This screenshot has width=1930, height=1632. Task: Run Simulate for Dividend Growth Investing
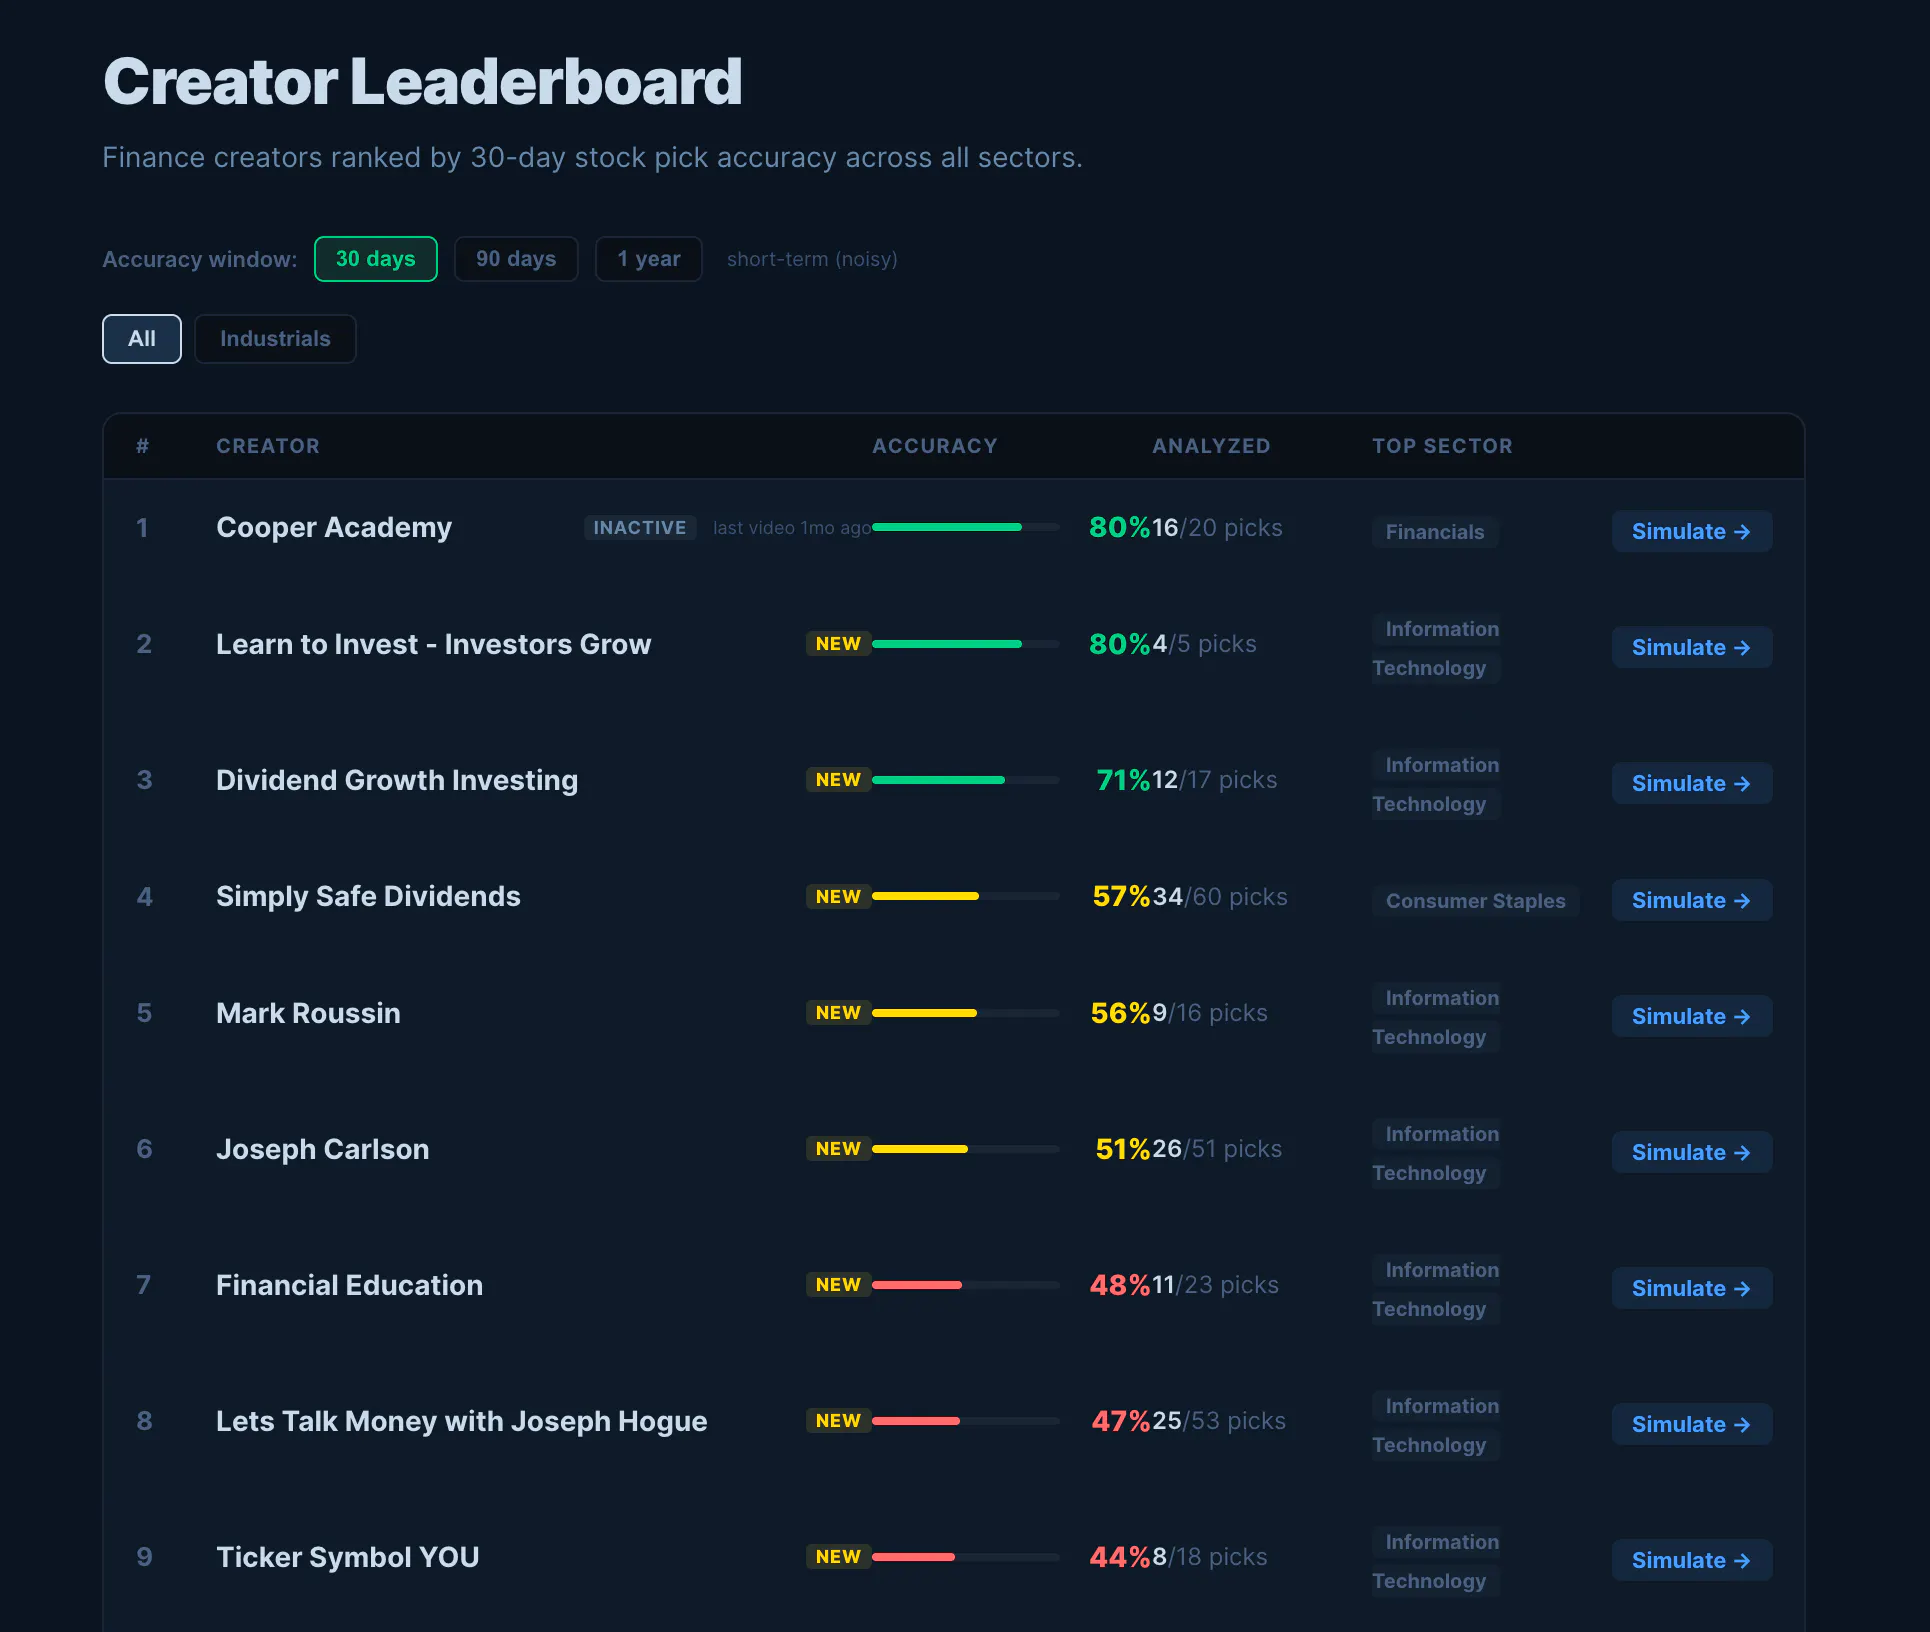(1692, 783)
